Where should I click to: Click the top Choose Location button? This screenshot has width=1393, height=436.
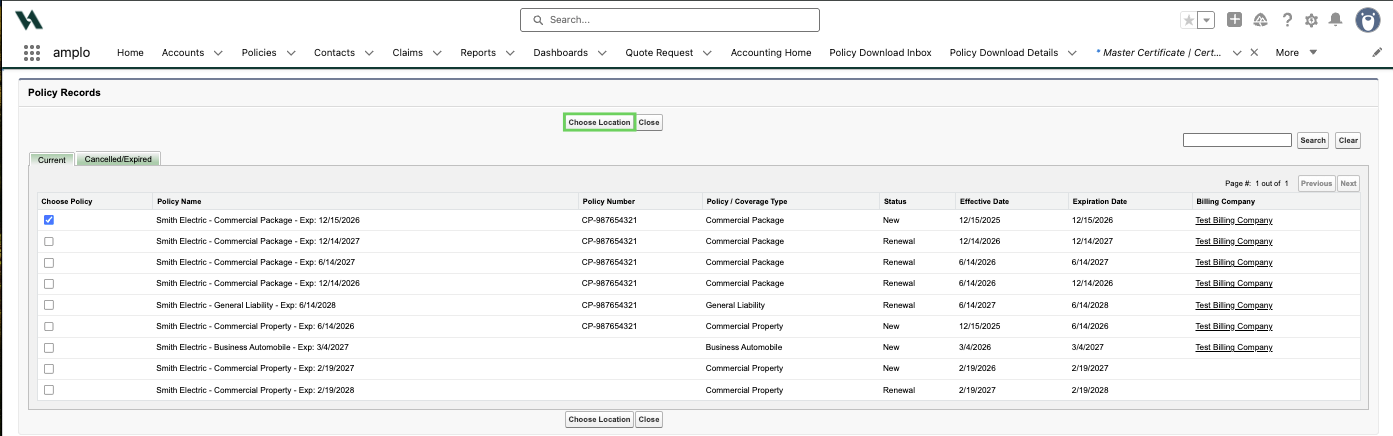[x=599, y=122]
